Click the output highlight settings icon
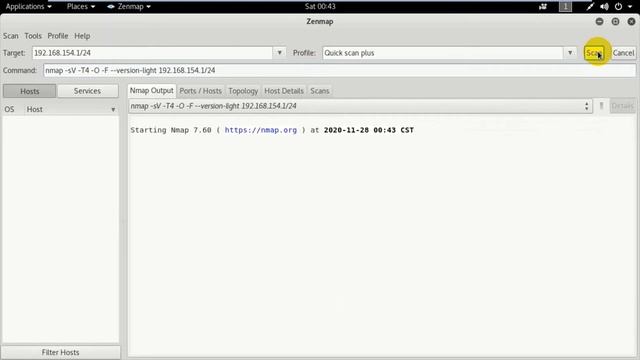 pyautogui.click(x=601, y=106)
